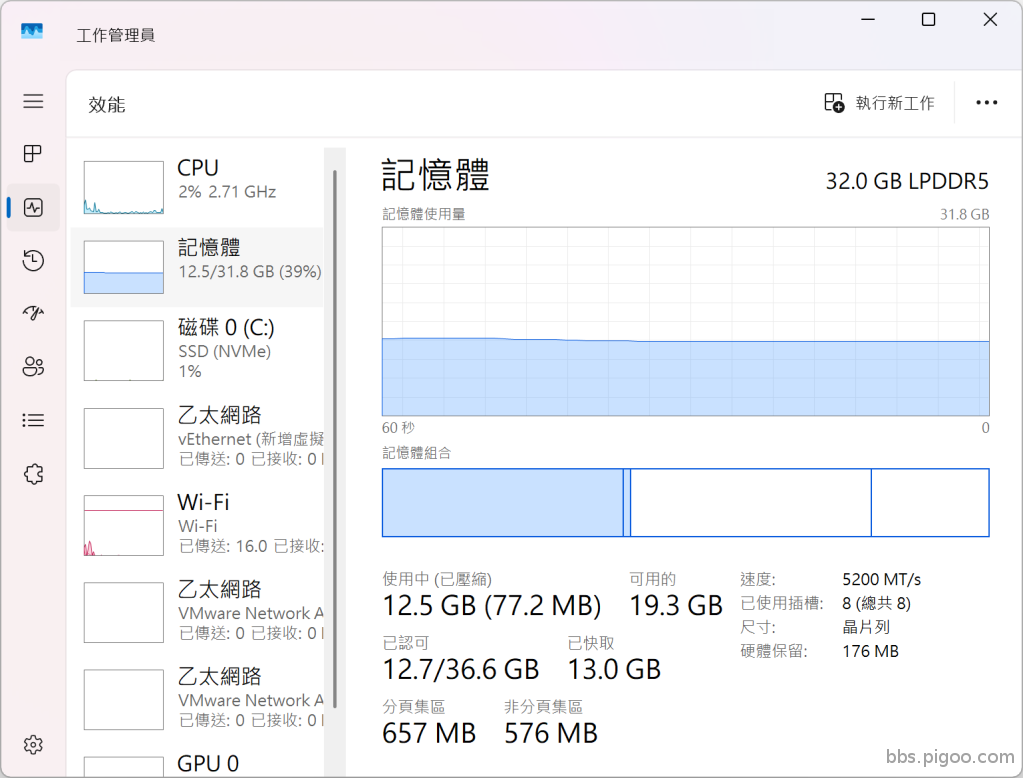Select 磁碟 0 (C:) item
This screenshot has width=1023, height=778.
click(197, 350)
